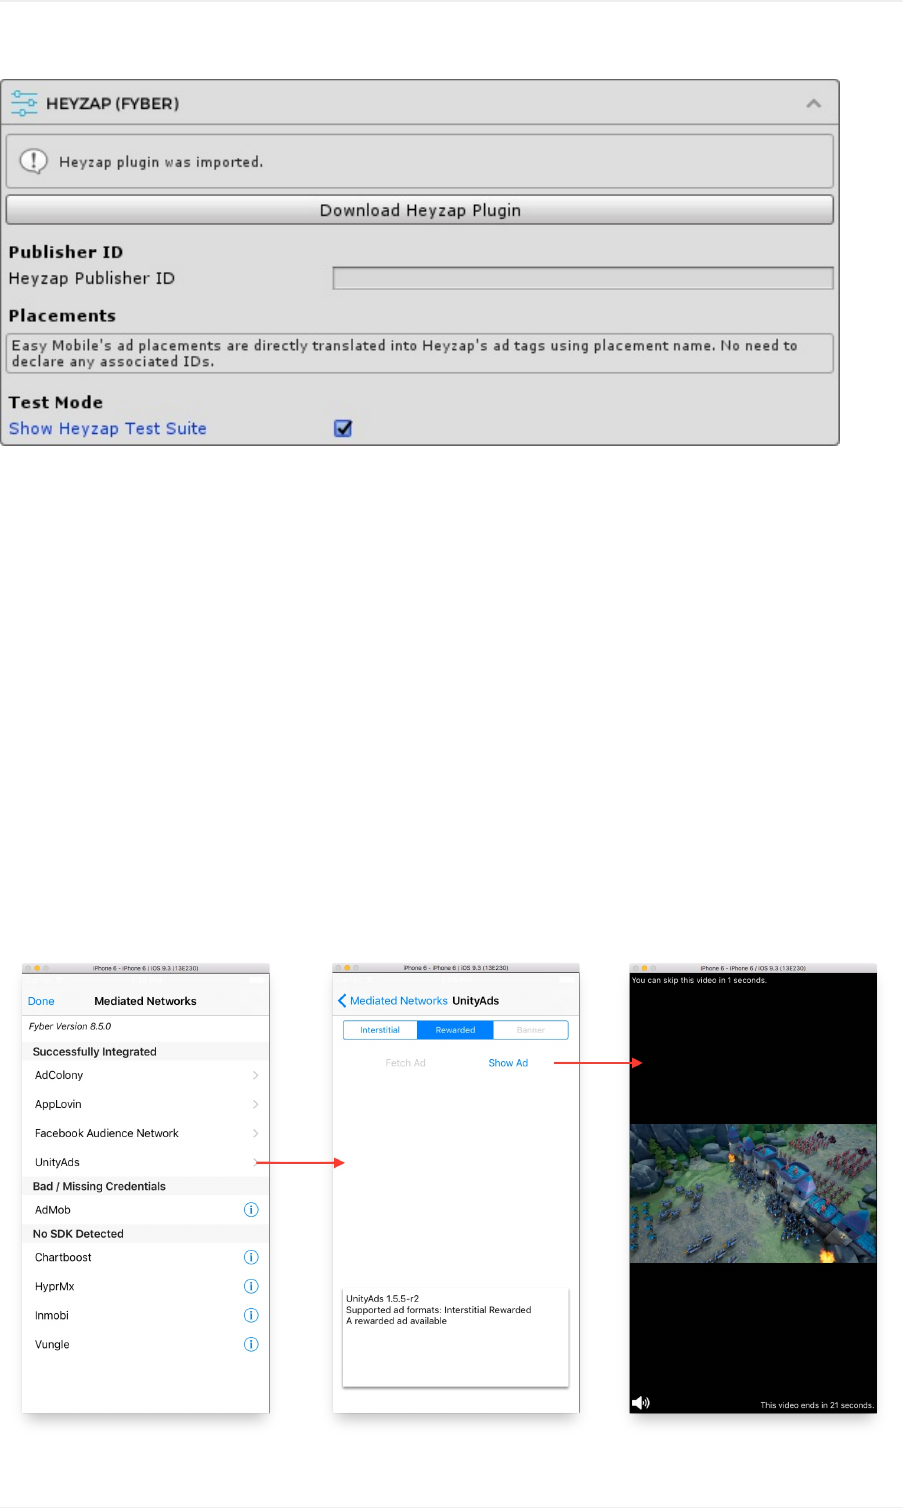Expand AdColony row chevron
Screen dimensions: 903x1508
[255, 1075]
